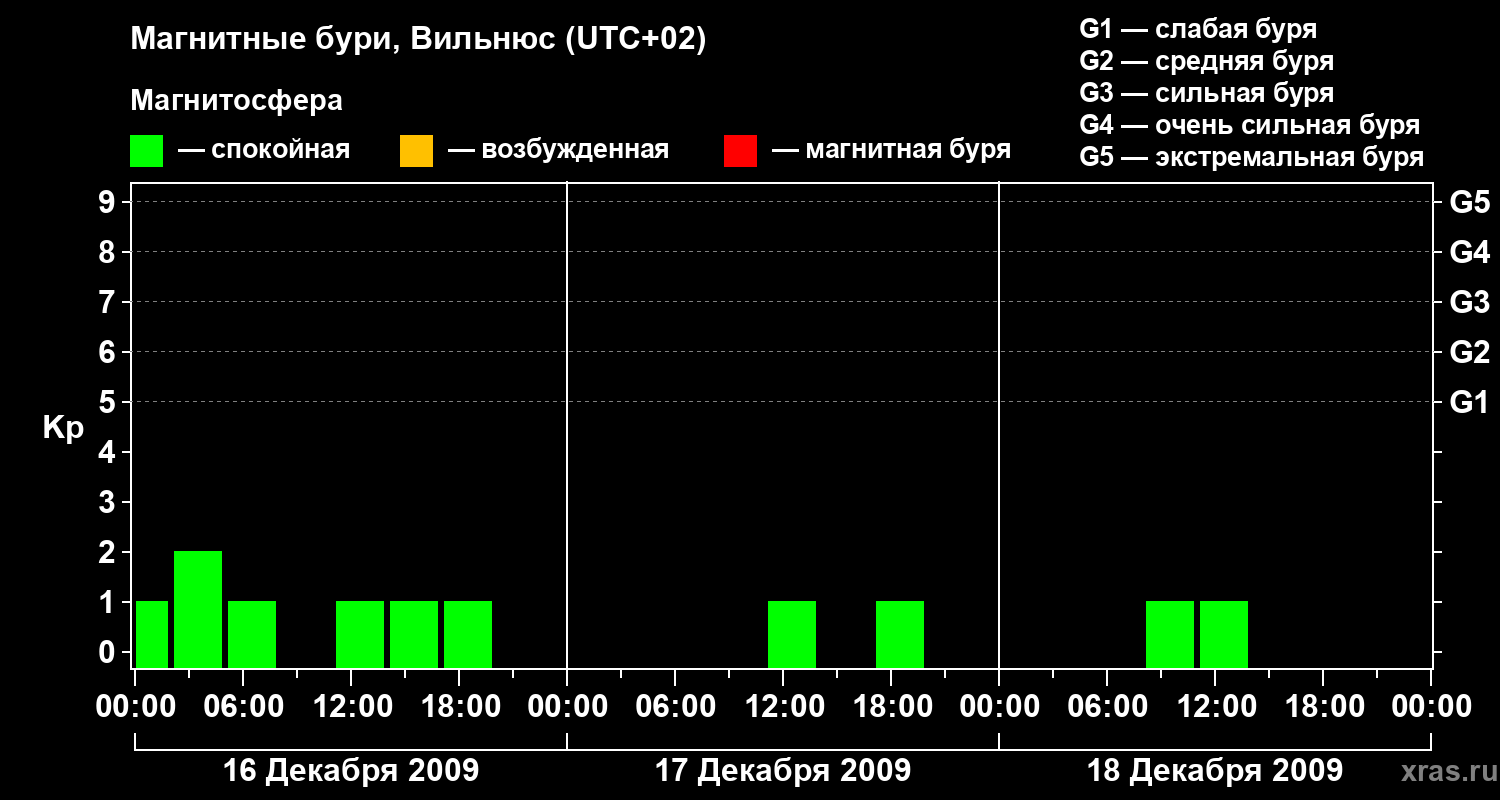The height and width of the screenshot is (800, 1500).
Task: Click the 18:00 tick label for 18 Декабря
Action: pos(1323,707)
